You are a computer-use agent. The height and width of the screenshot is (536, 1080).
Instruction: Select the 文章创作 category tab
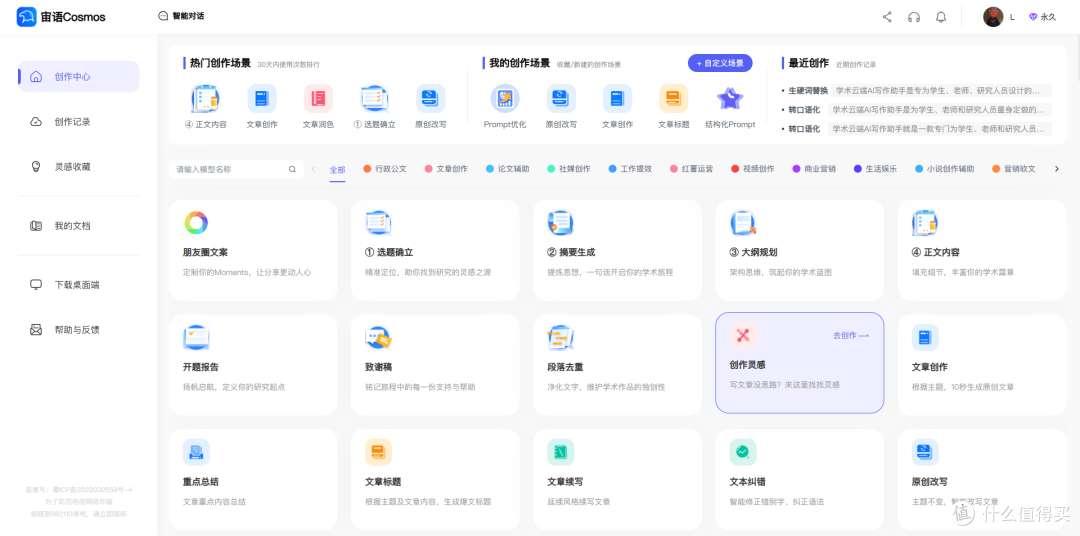coord(446,169)
